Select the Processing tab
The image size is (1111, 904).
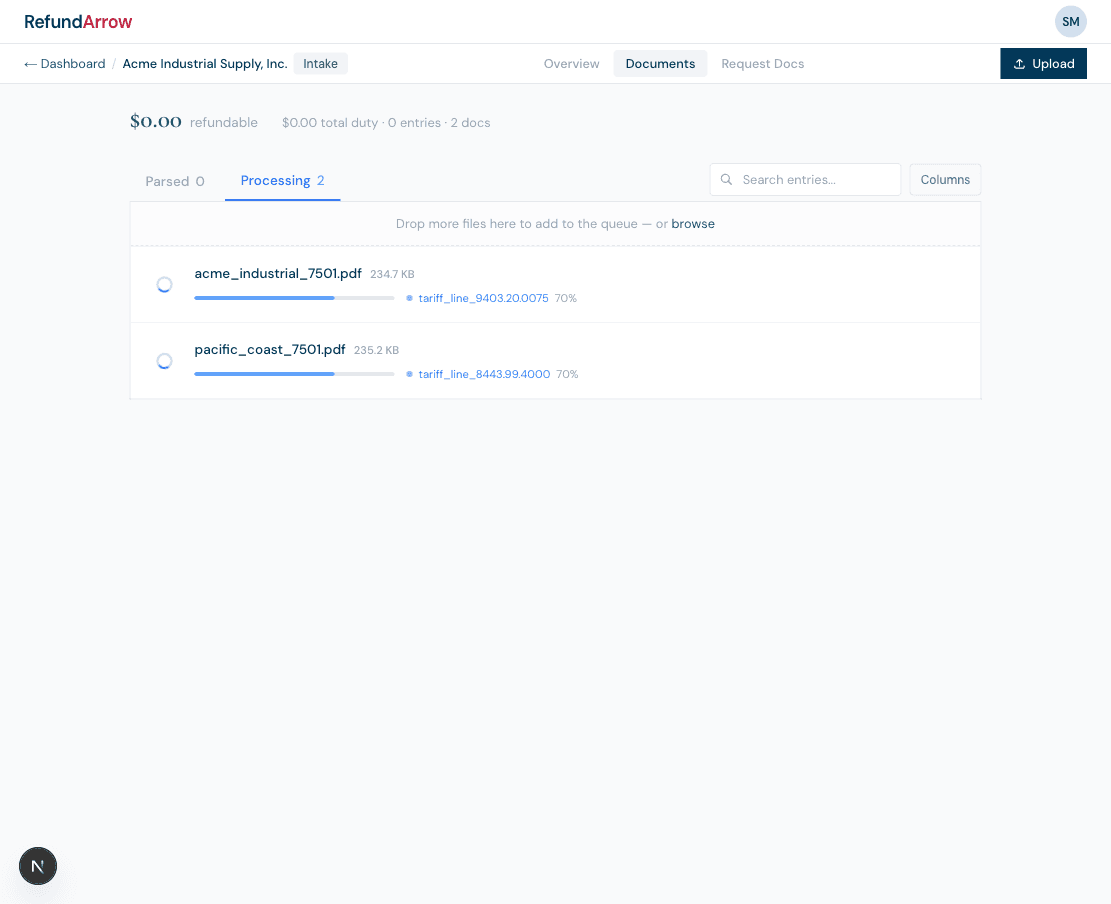282,180
